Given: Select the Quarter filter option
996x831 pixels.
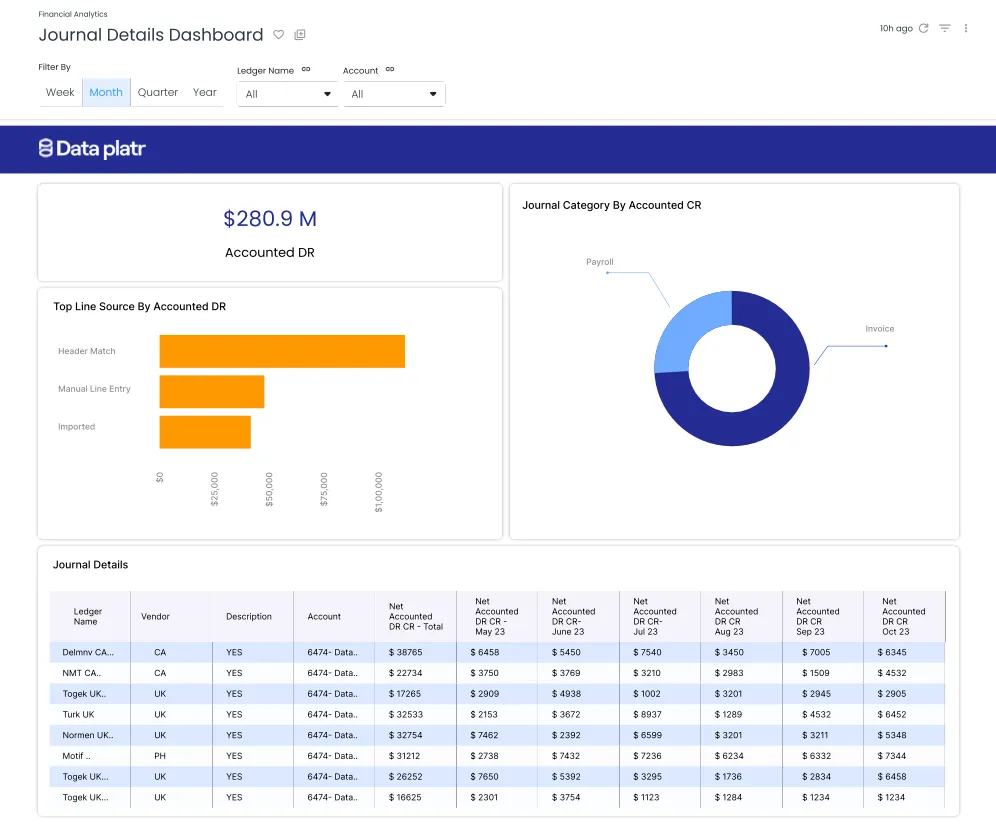Looking at the screenshot, I should tap(158, 92).
